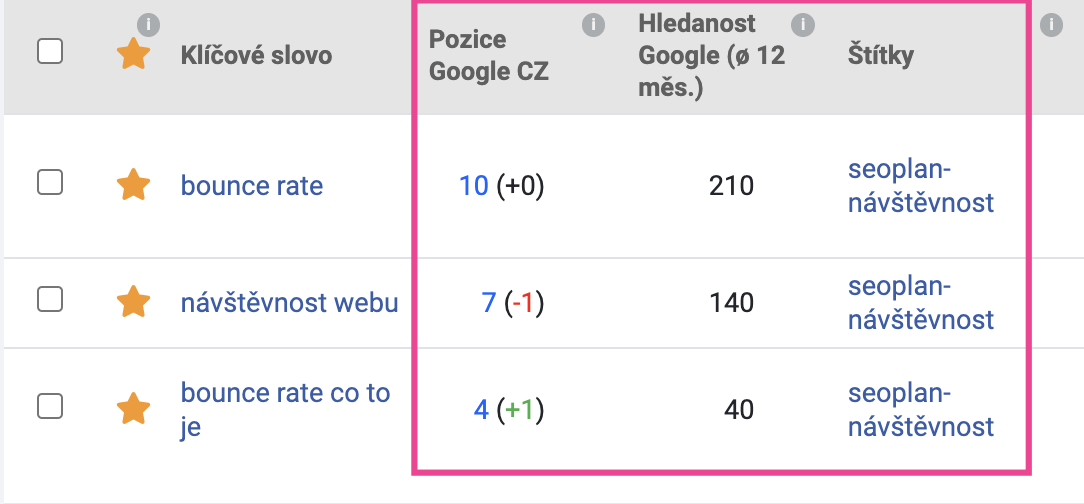Tick the checkbox for the návštěvnost webu row

pyautogui.click(x=50, y=299)
